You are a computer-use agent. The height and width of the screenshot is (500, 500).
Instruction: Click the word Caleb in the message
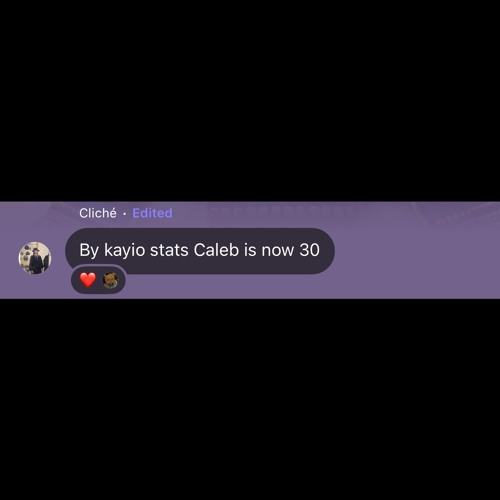tap(216, 250)
